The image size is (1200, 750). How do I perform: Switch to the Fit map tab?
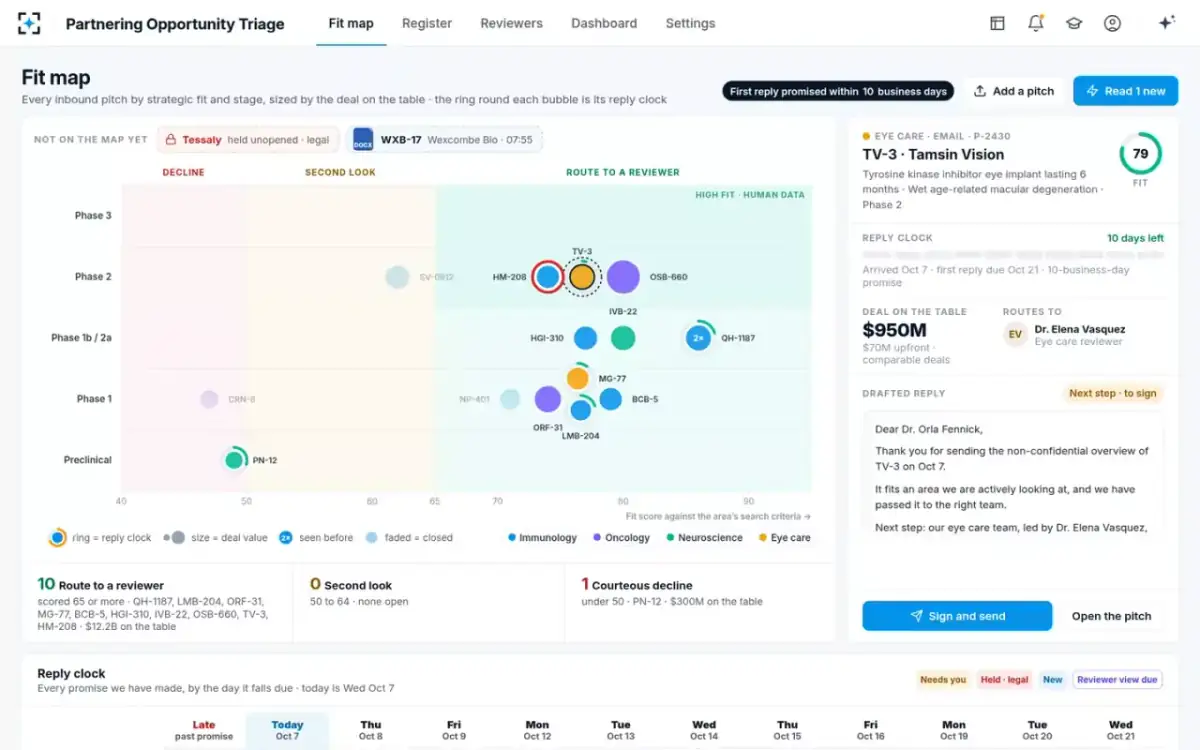pos(351,23)
